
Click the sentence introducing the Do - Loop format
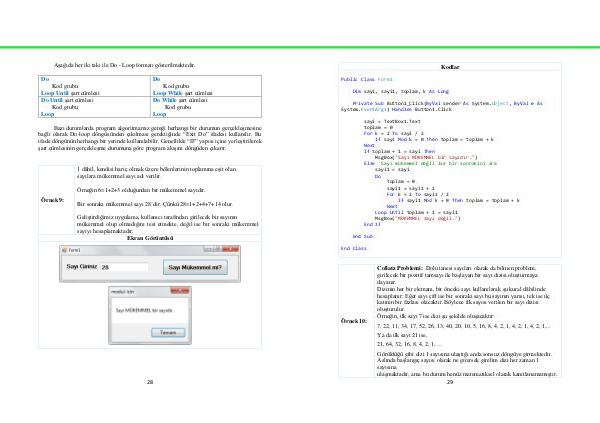click(x=124, y=65)
